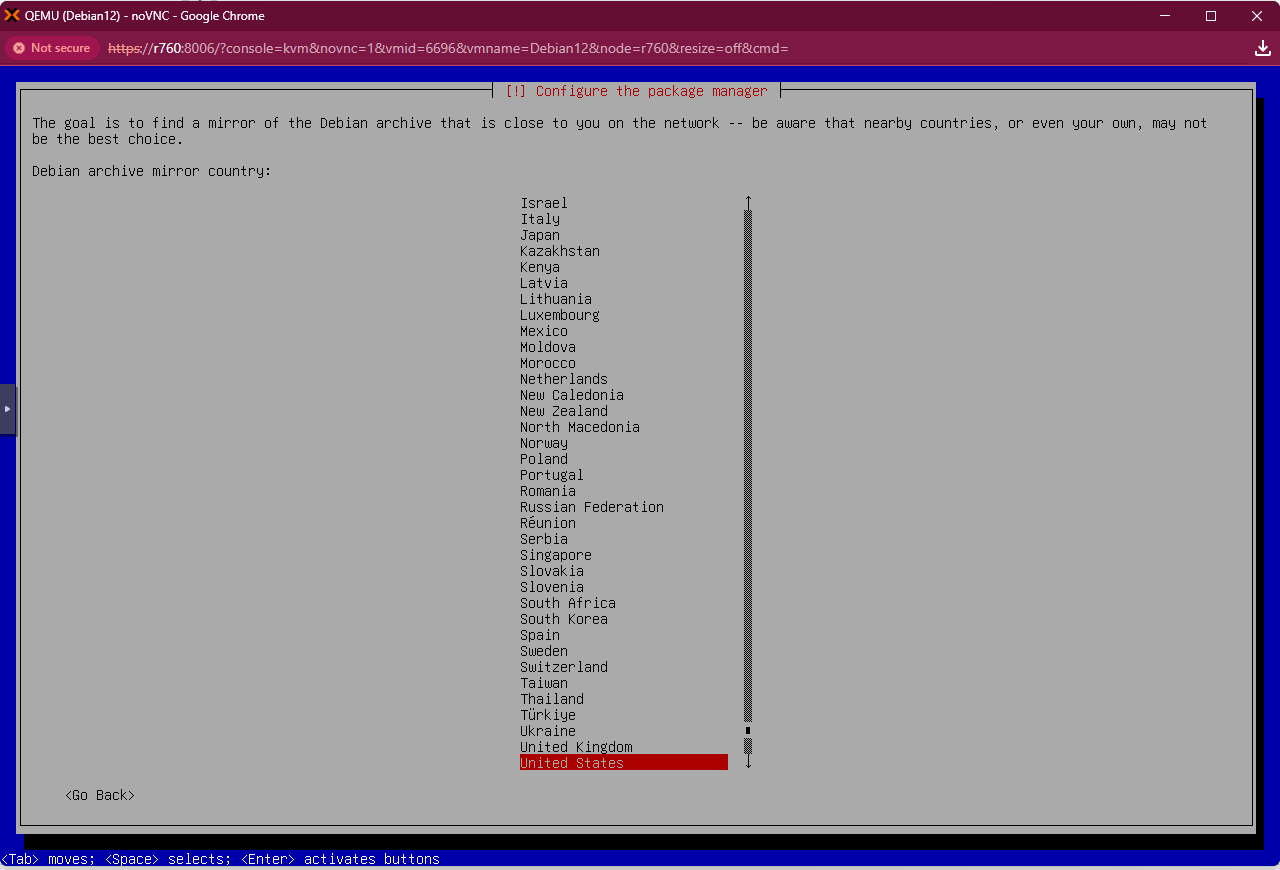Click the Proxmox noVNC icon in the title bar

click(x=14, y=15)
